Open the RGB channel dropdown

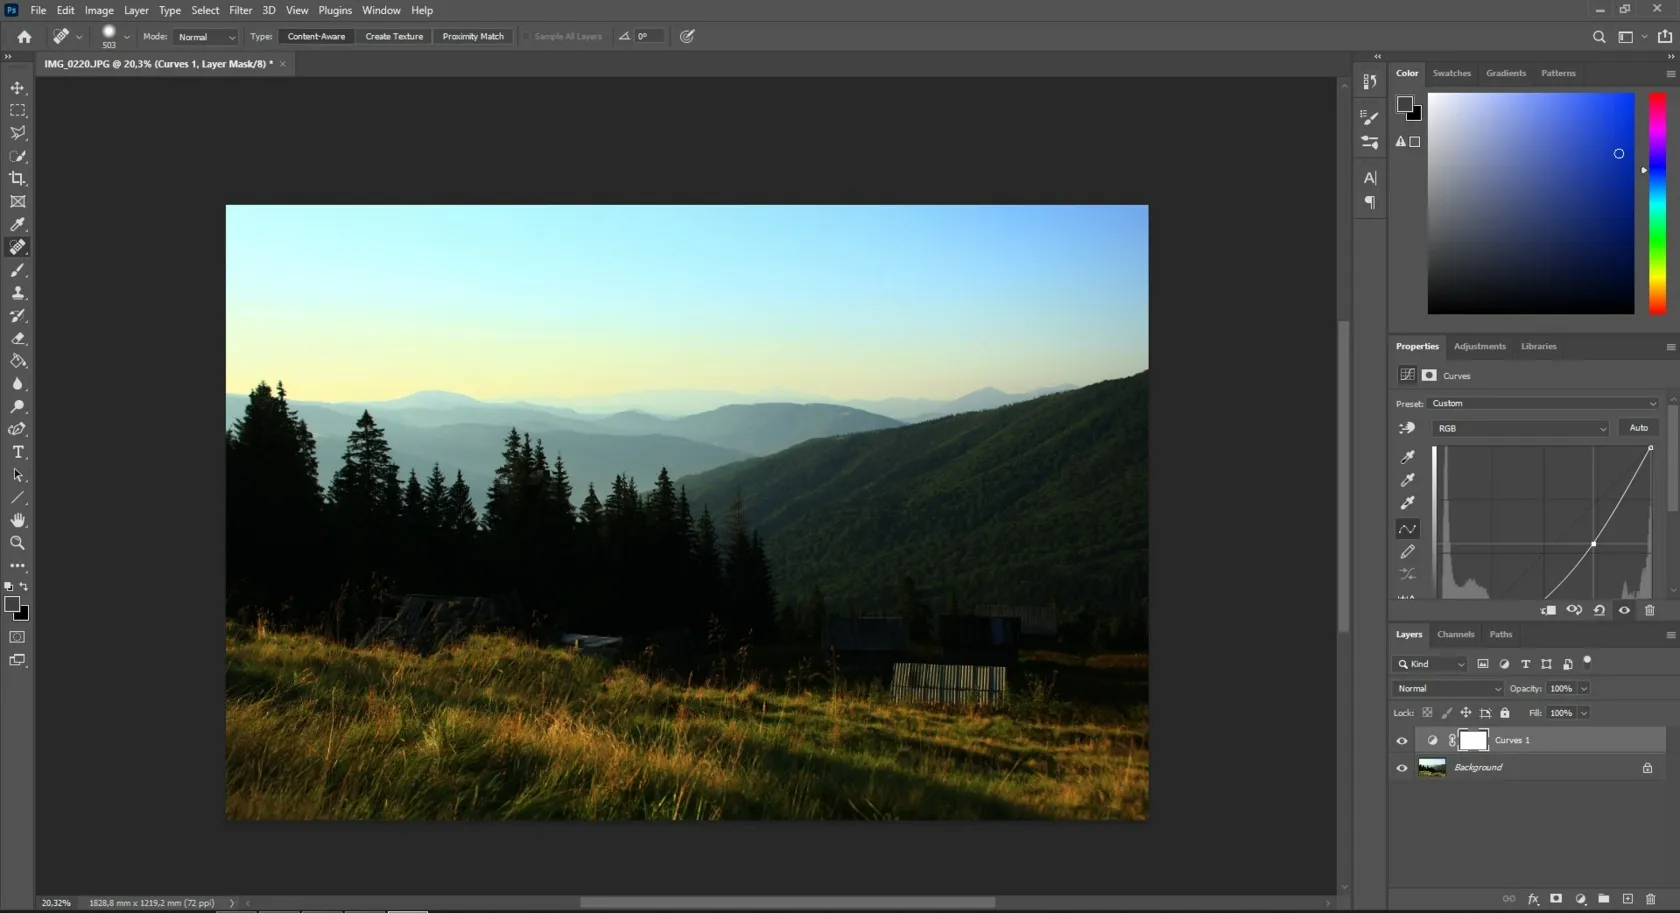point(1519,428)
